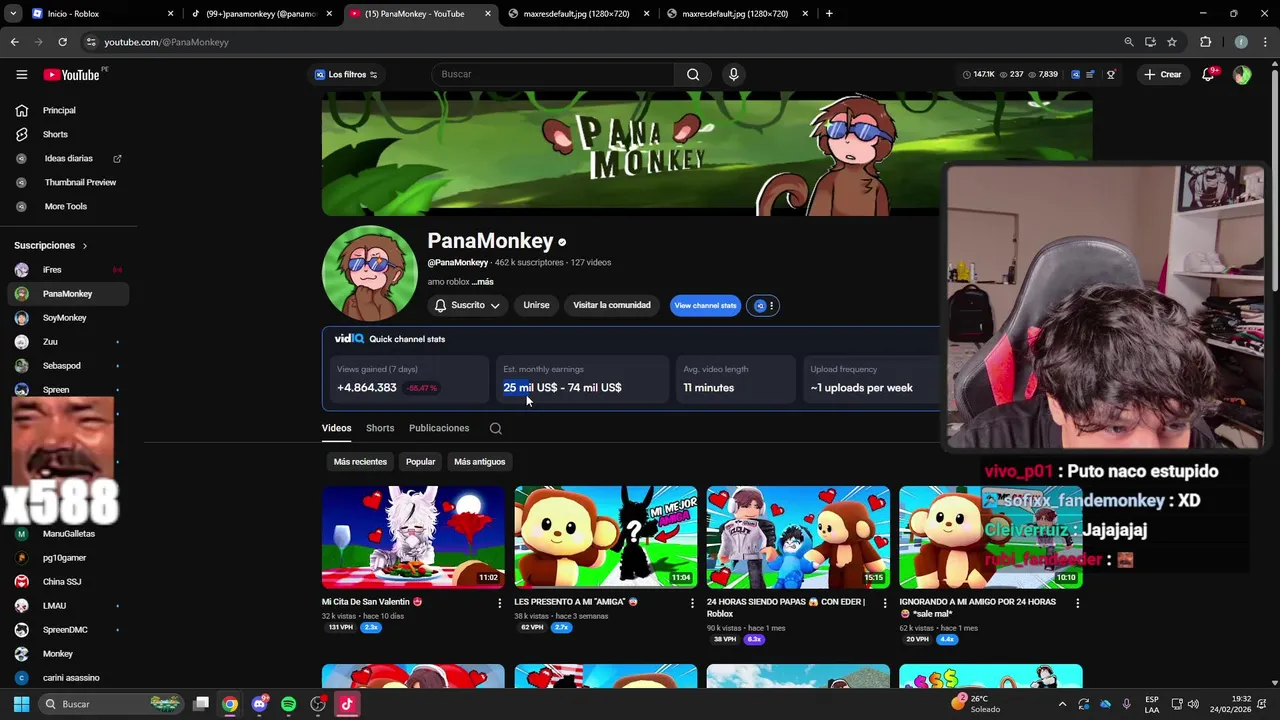Filter videos by Más antiguos
Viewport: 1280px width, 720px height.
[480, 461]
